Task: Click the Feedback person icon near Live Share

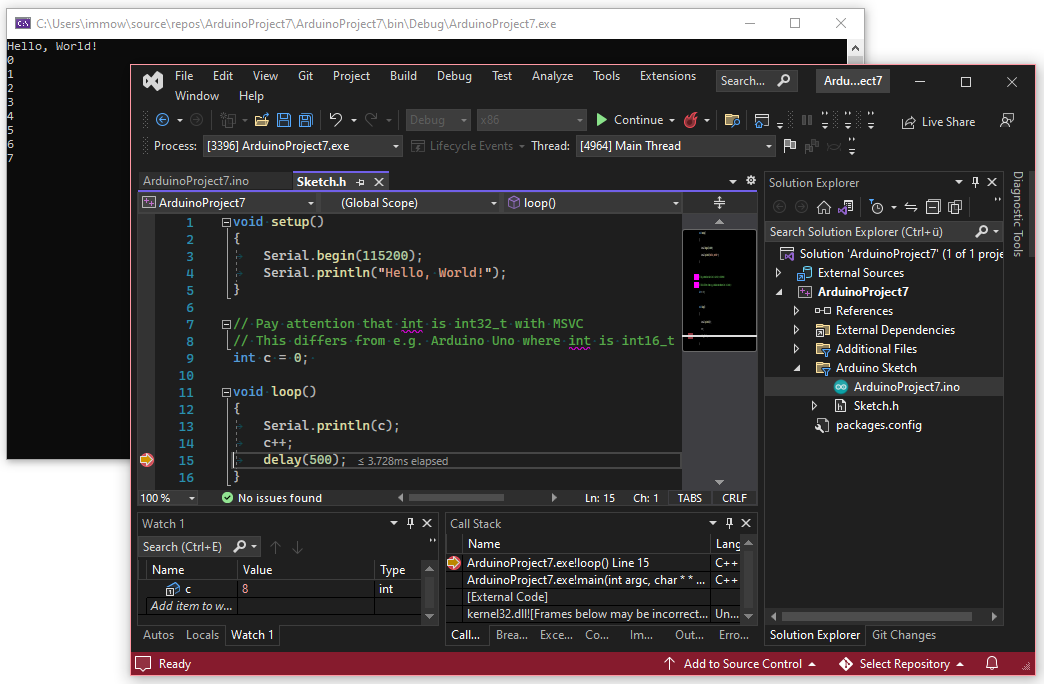Action: click(1007, 121)
